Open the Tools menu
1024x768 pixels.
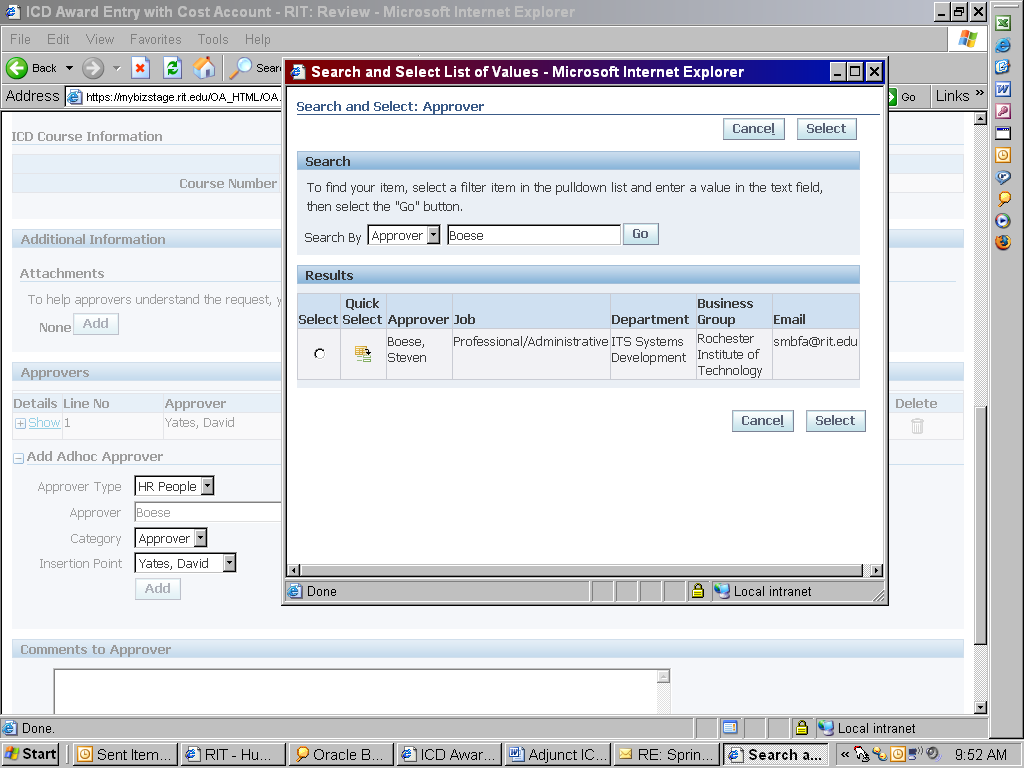coord(213,39)
